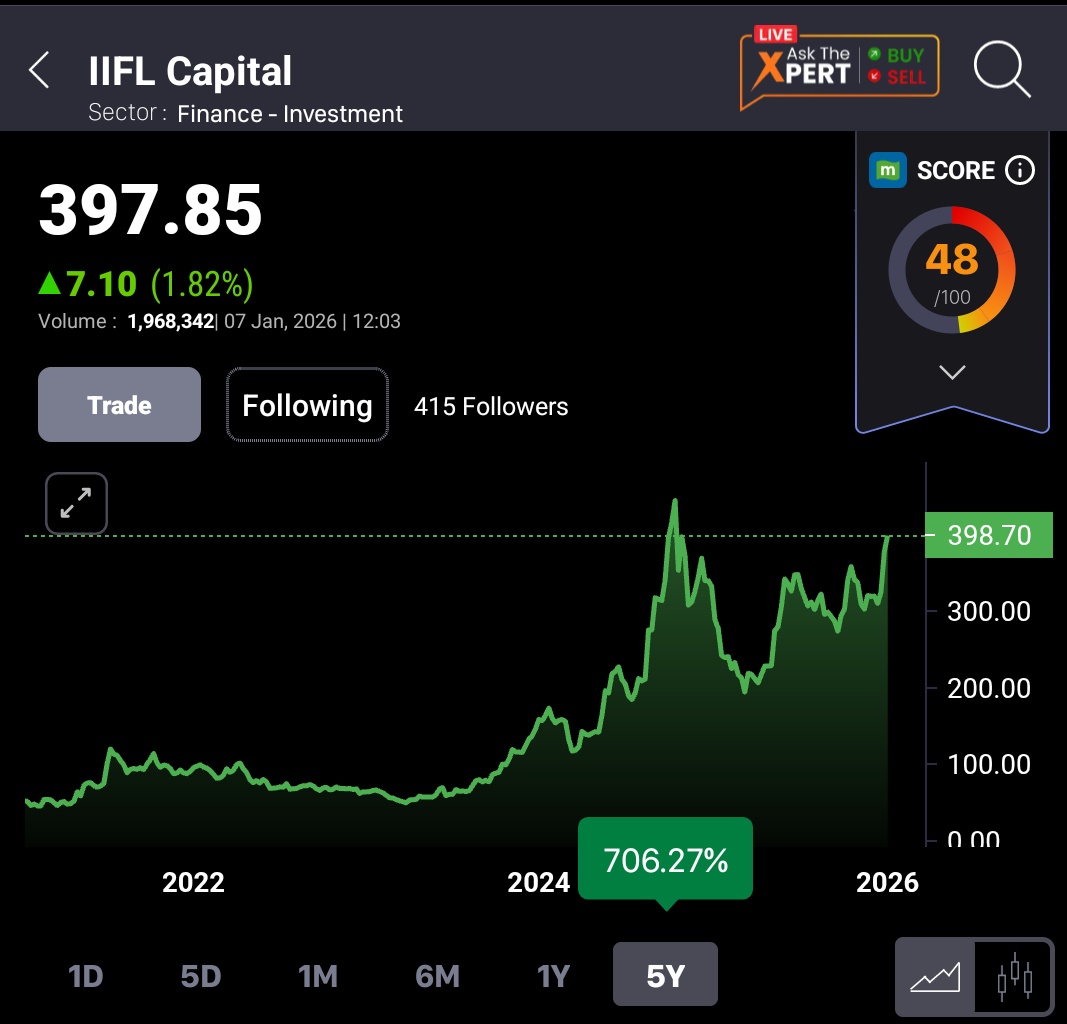Tap the 2024 axis label

pyautogui.click(x=538, y=882)
